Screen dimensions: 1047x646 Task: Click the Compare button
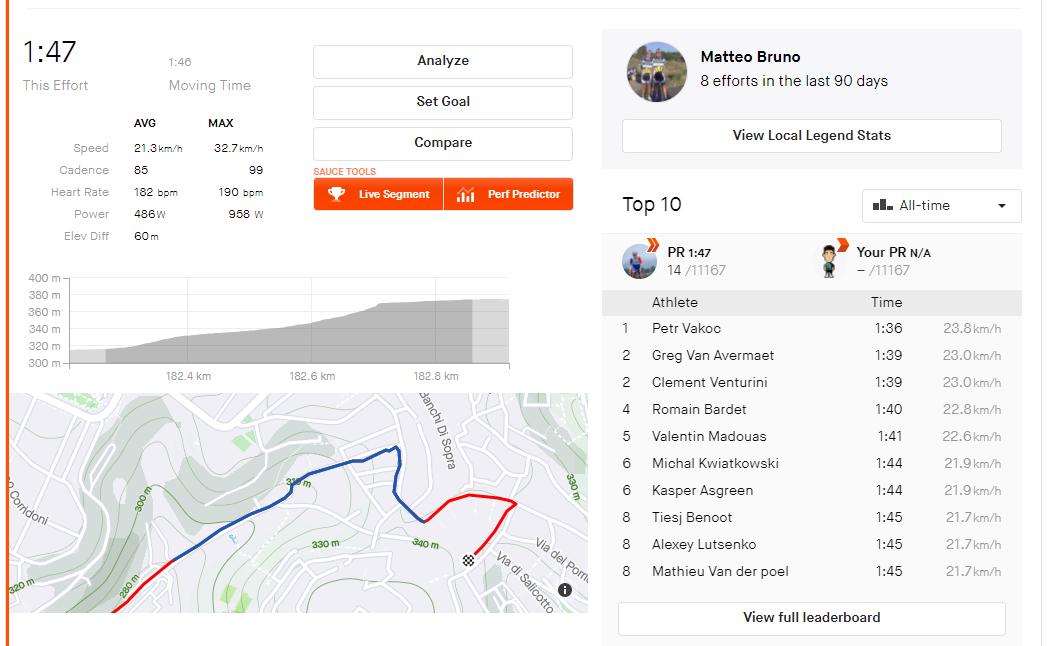click(x=442, y=143)
